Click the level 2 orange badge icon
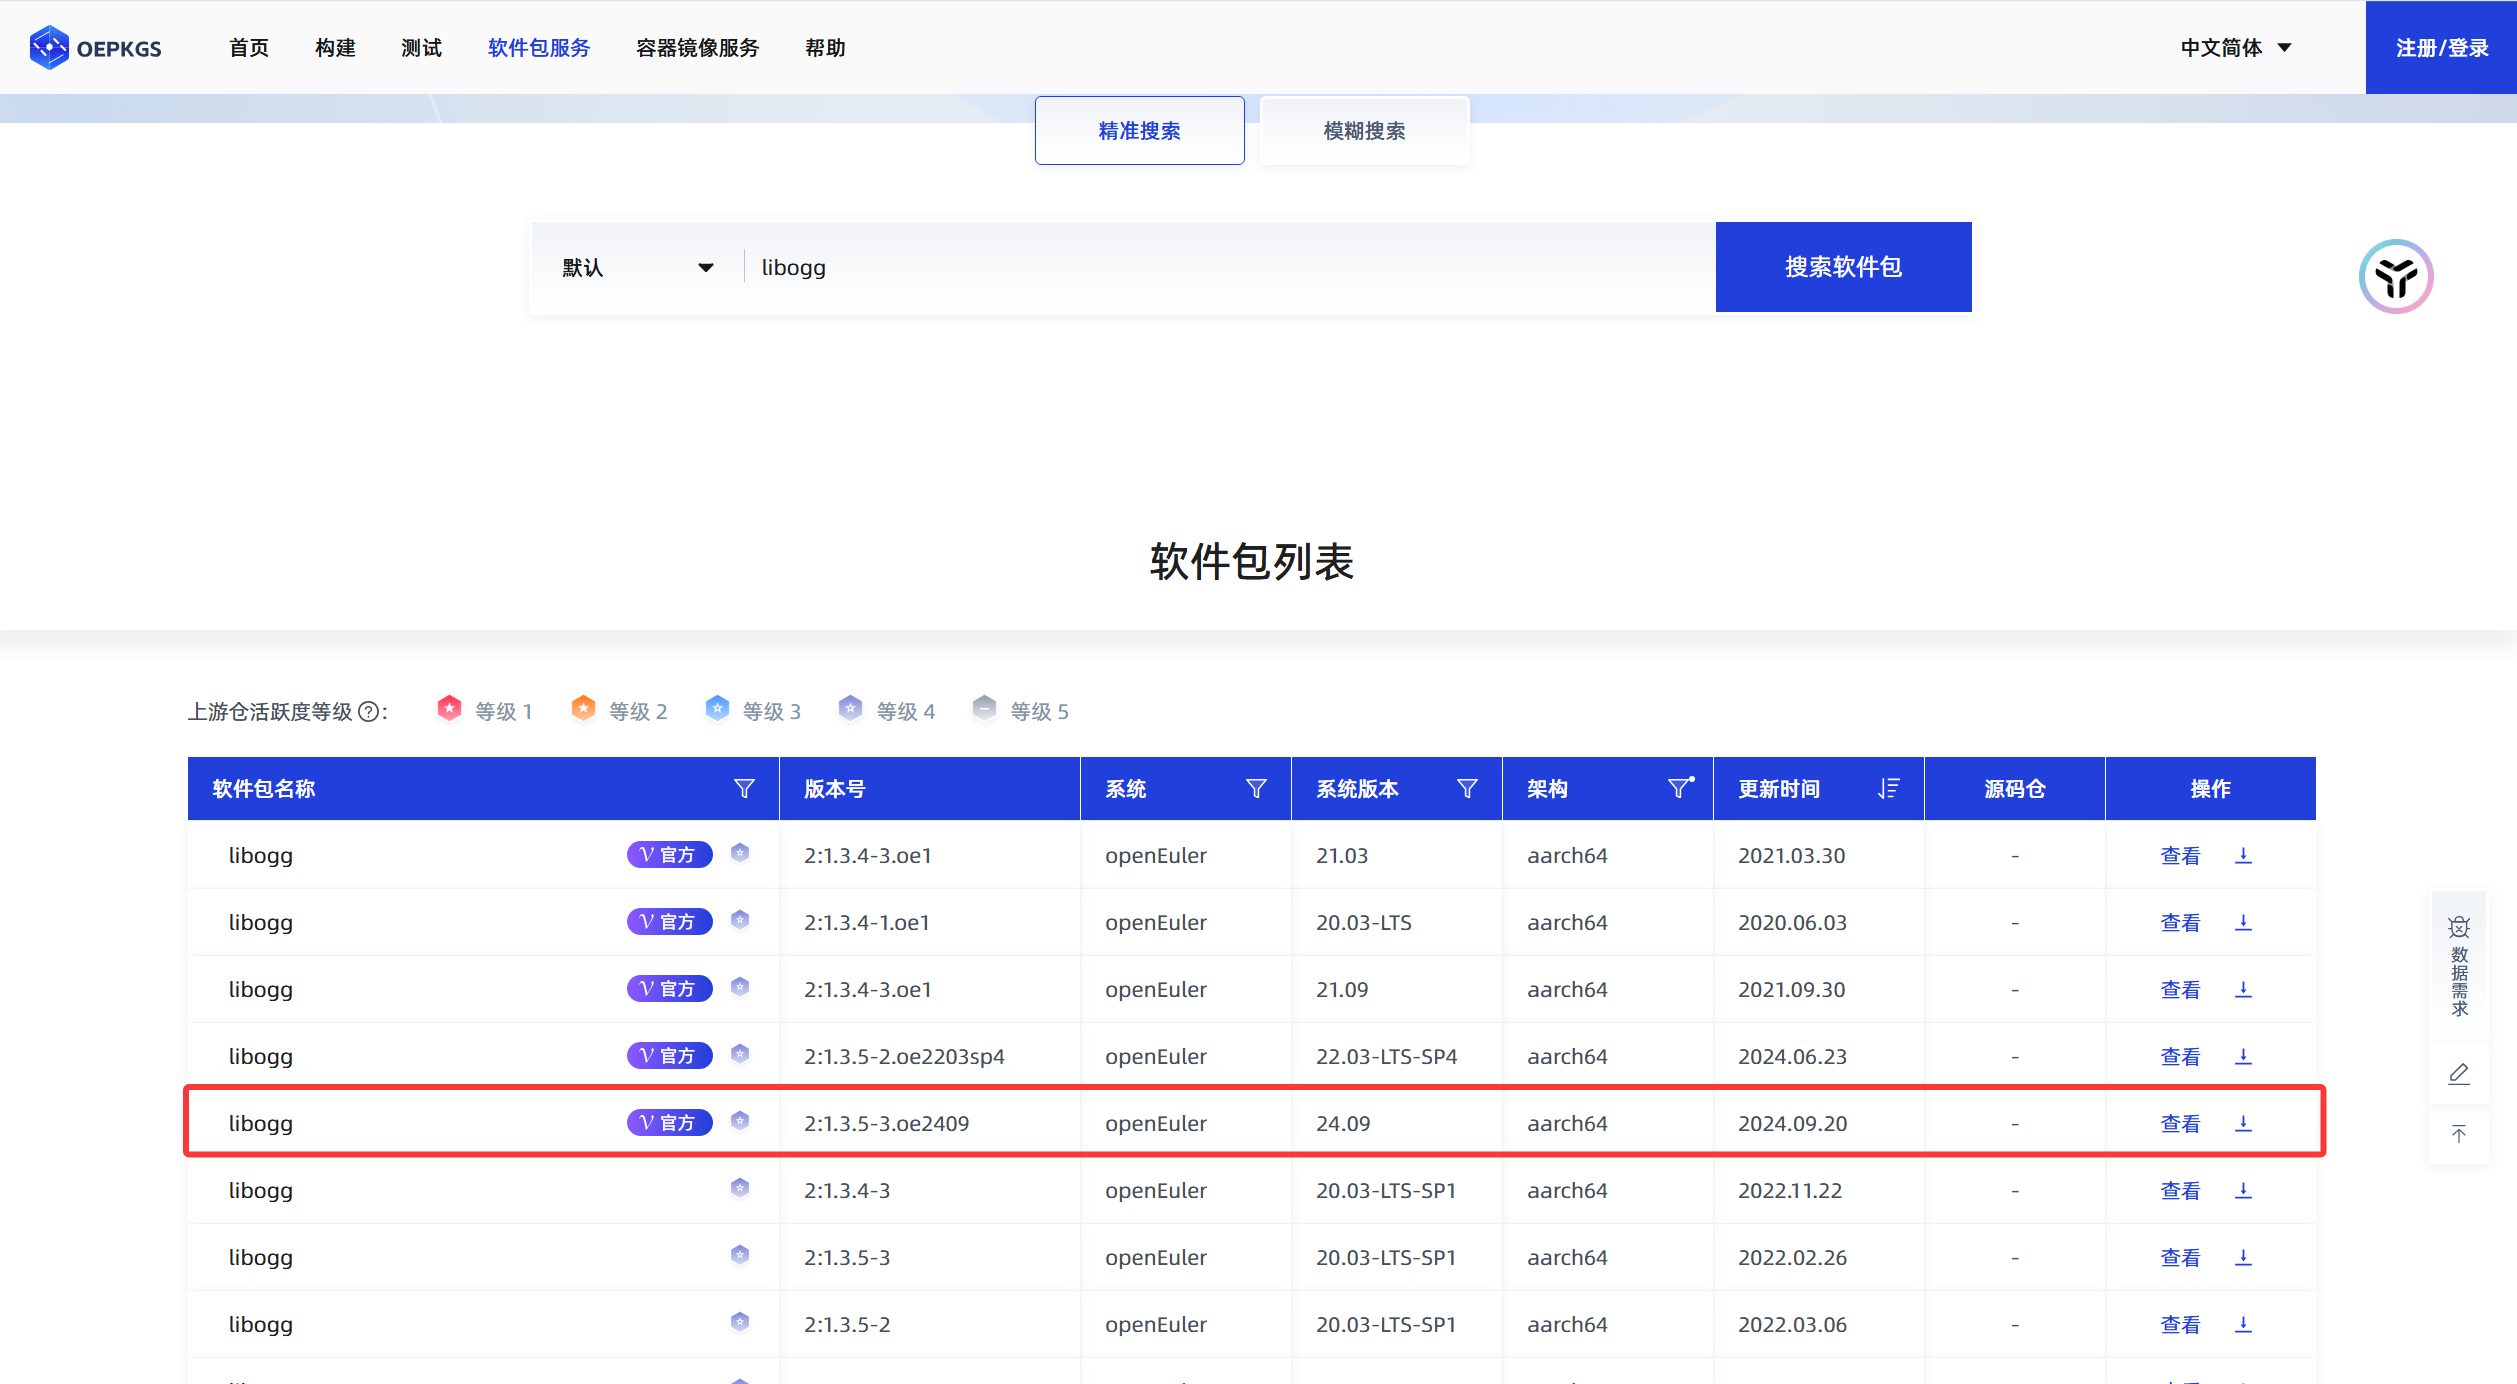The height and width of the screenshot is (1384, 2517). (584, 709)
